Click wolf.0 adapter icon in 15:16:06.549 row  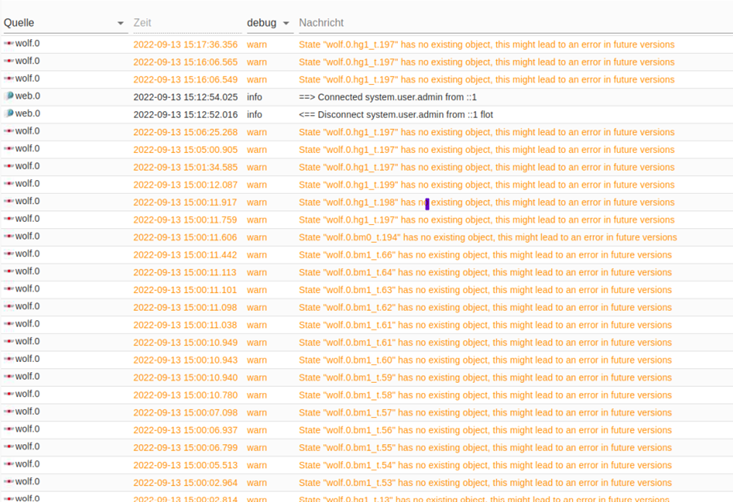pyautogui.click(x=8, y=79)
